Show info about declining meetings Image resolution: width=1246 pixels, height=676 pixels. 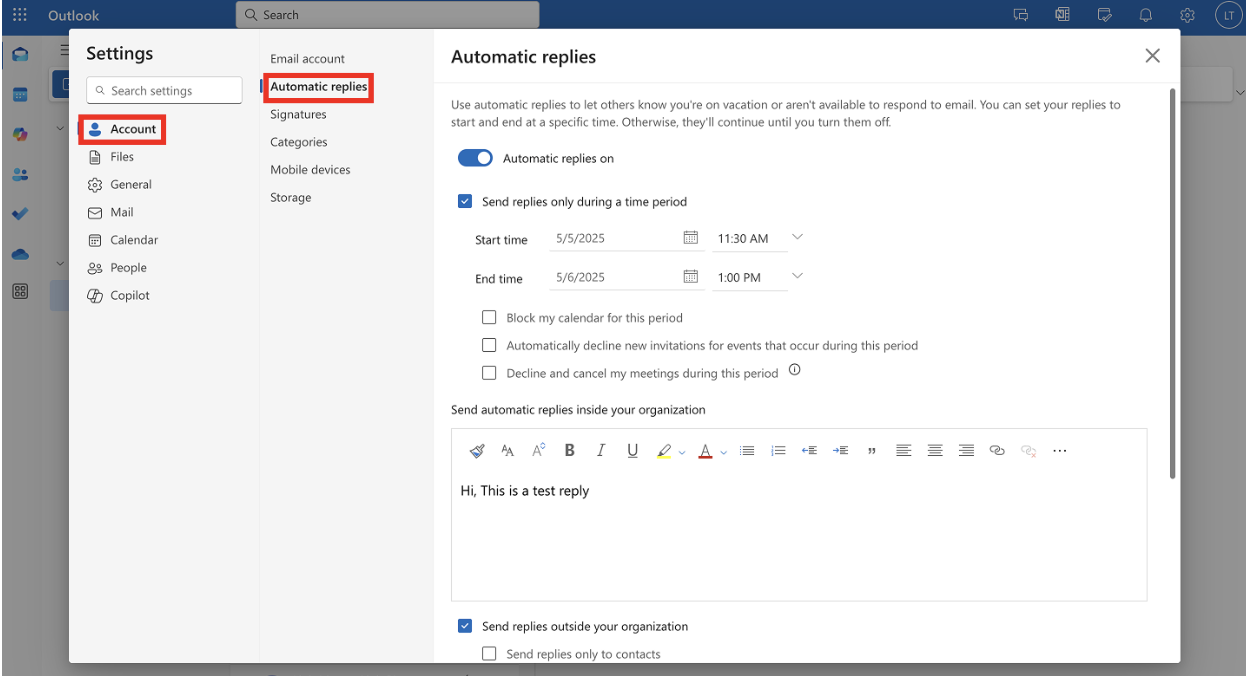tap(795, 370)
